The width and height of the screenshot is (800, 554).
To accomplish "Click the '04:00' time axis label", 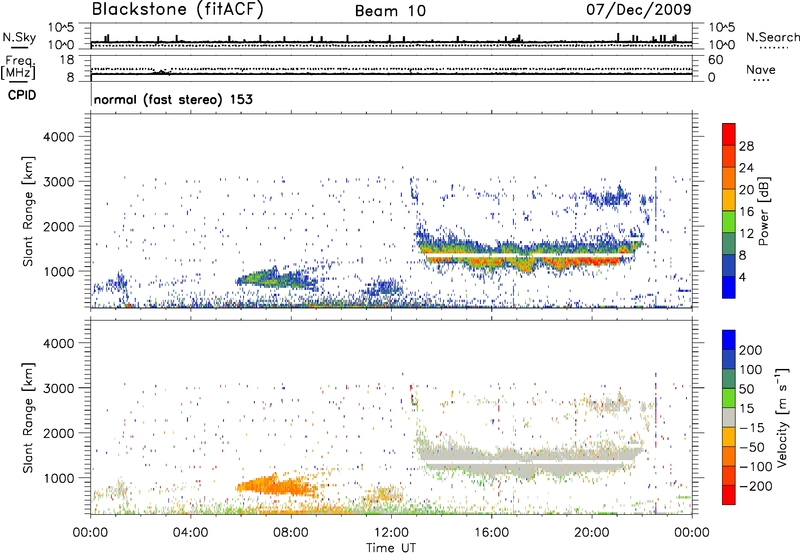I will 190,533.
